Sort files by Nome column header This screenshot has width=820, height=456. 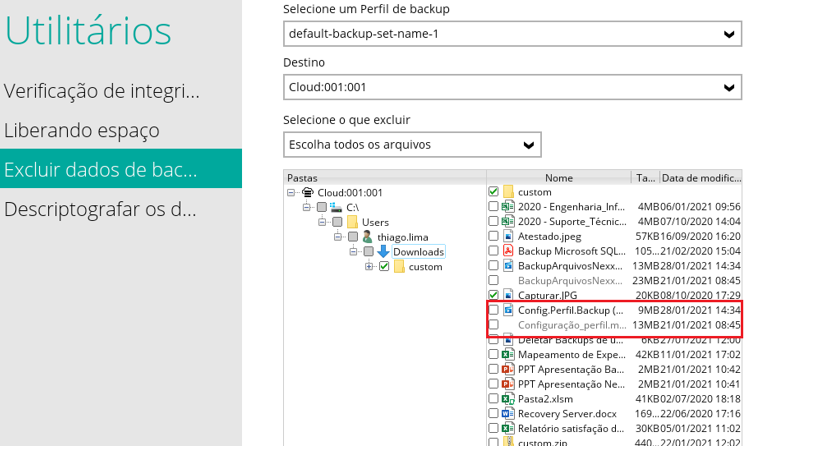tap(559, 178)
